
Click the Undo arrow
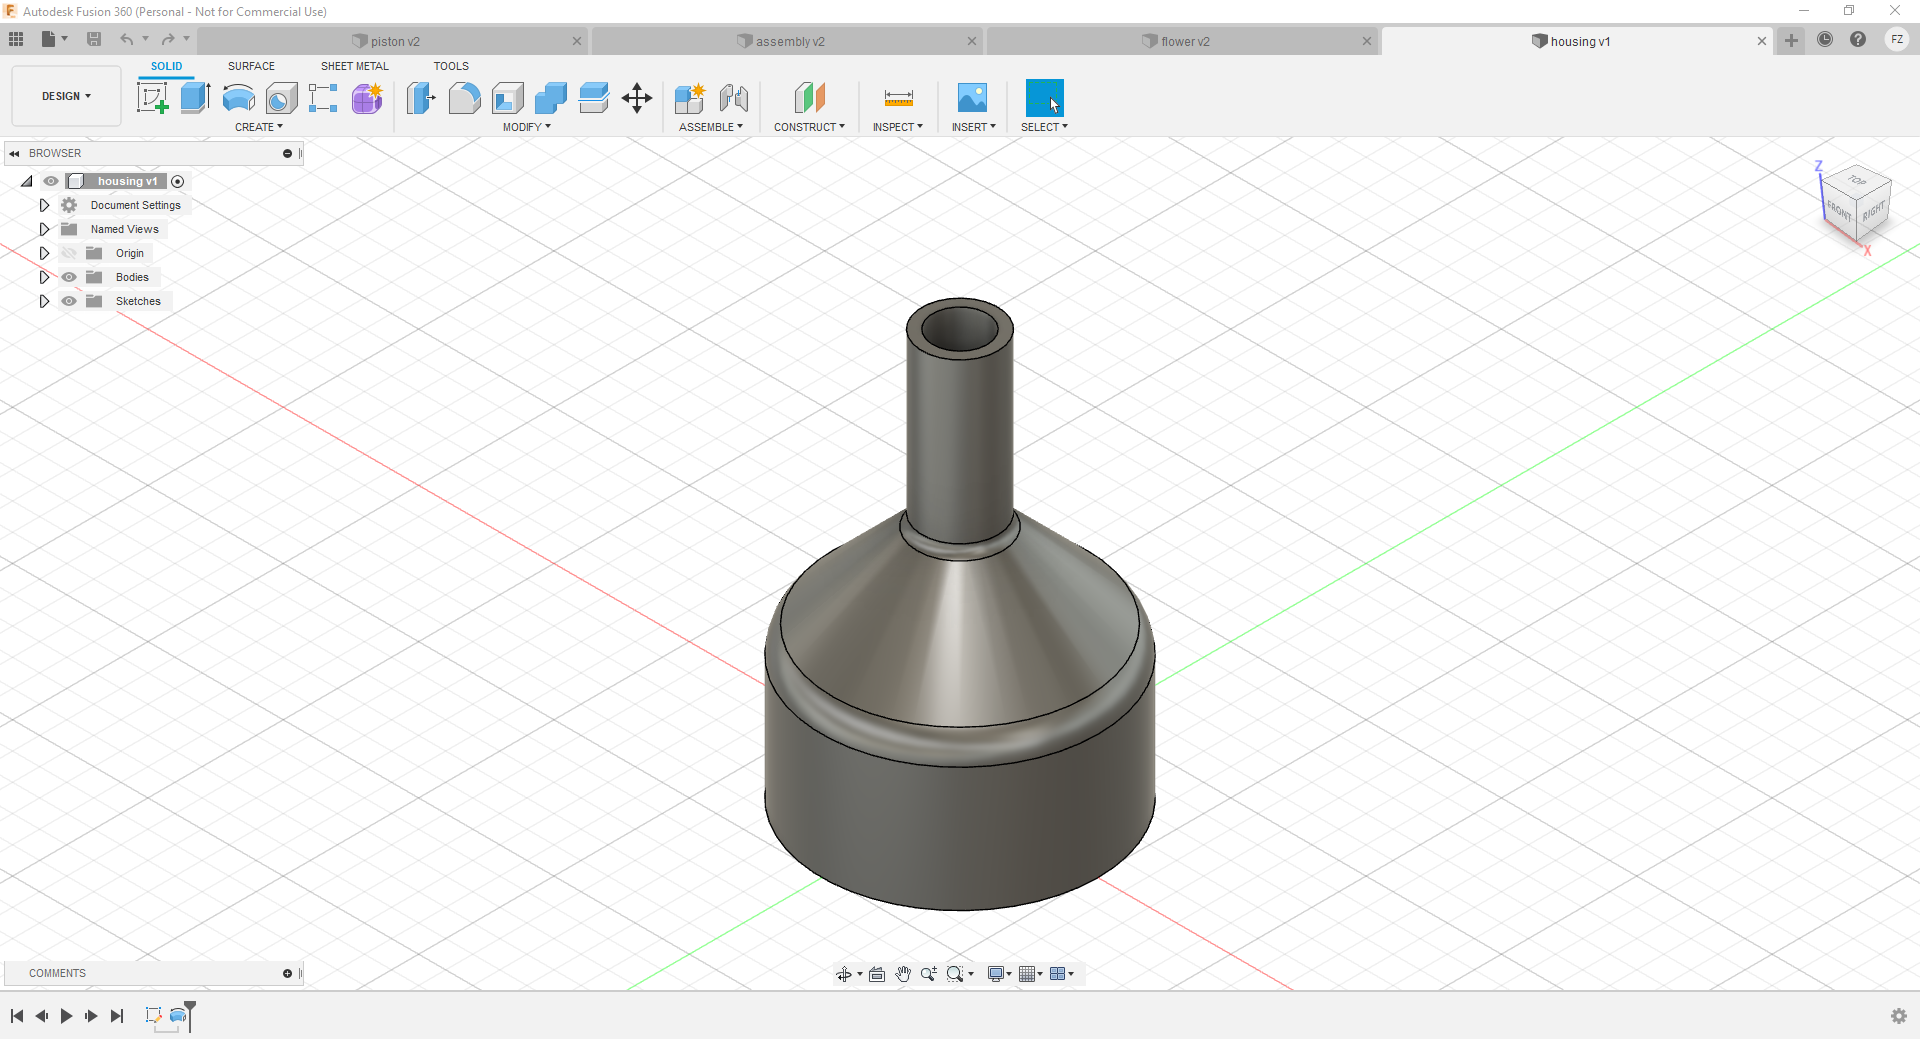point(127,39)
